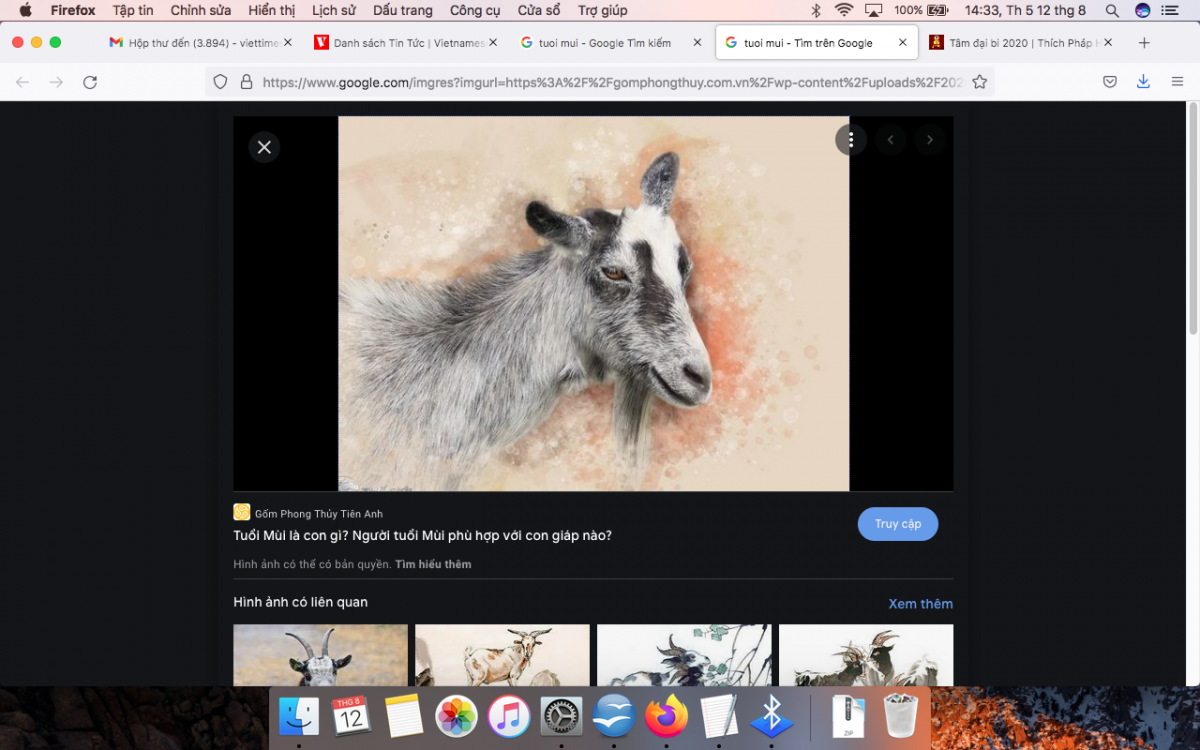Open the Firefox hamburger menu
The height and width of the screenshot is (750, 1200).
[1177, 82]
